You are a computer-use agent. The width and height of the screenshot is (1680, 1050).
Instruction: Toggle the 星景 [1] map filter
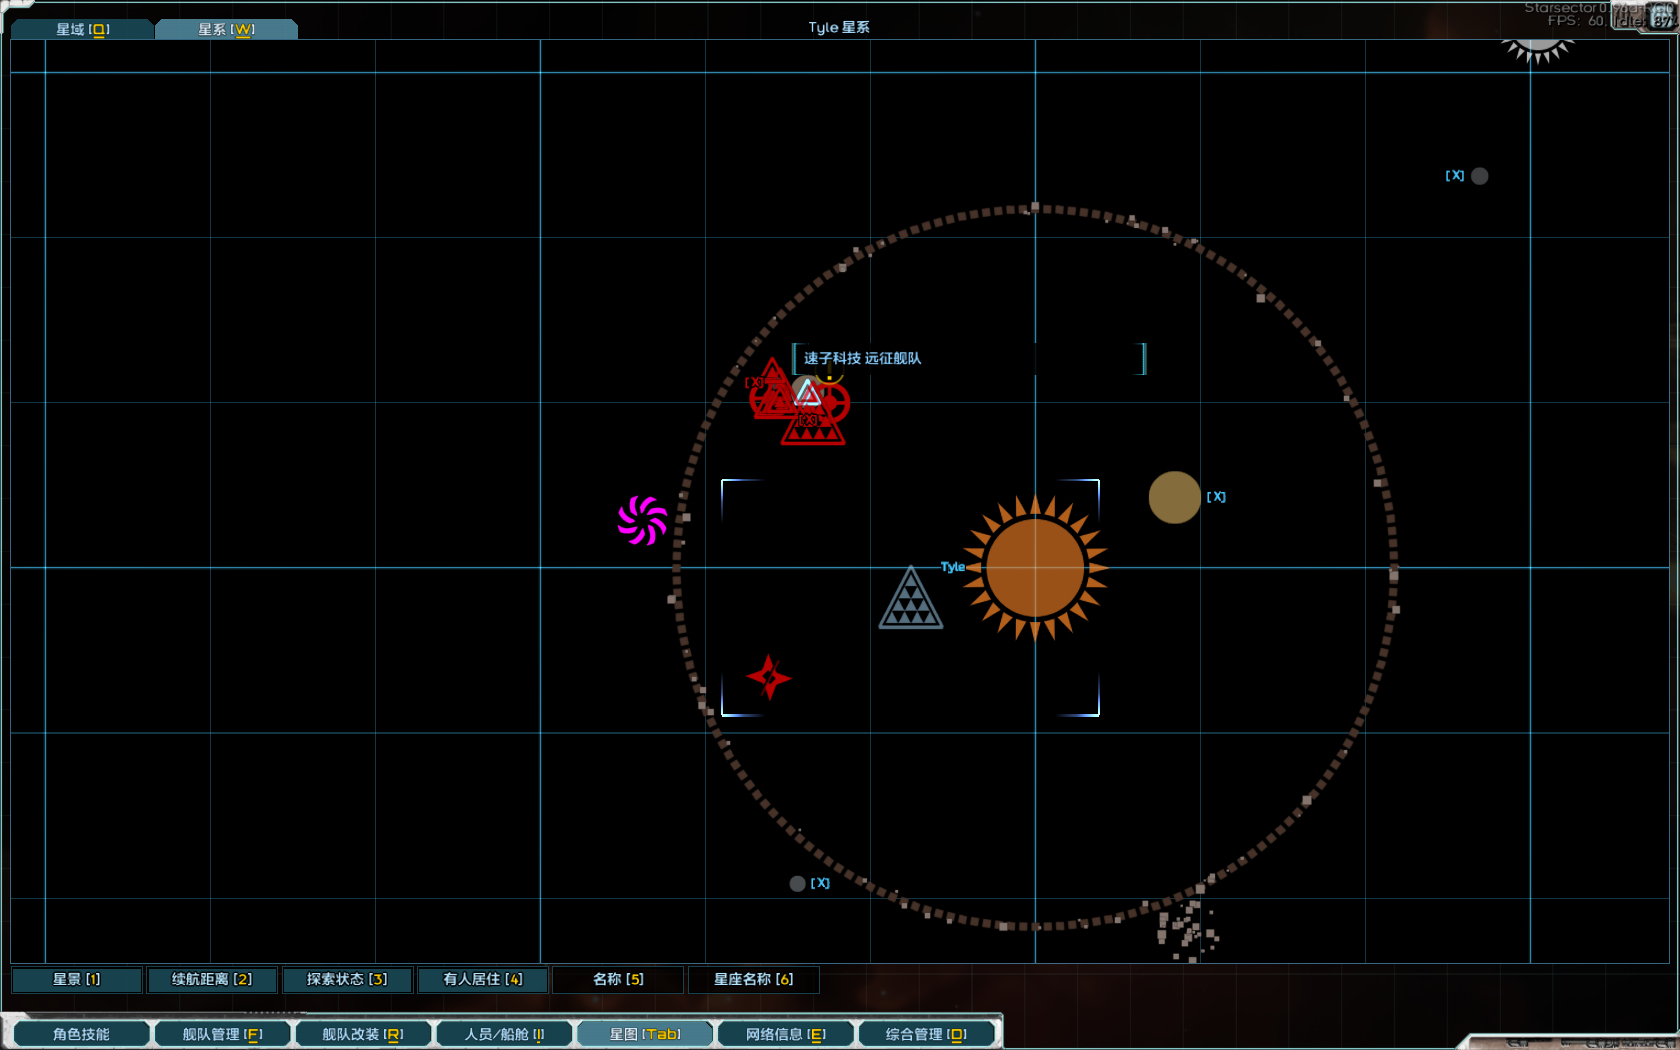(x=77, y=979)
